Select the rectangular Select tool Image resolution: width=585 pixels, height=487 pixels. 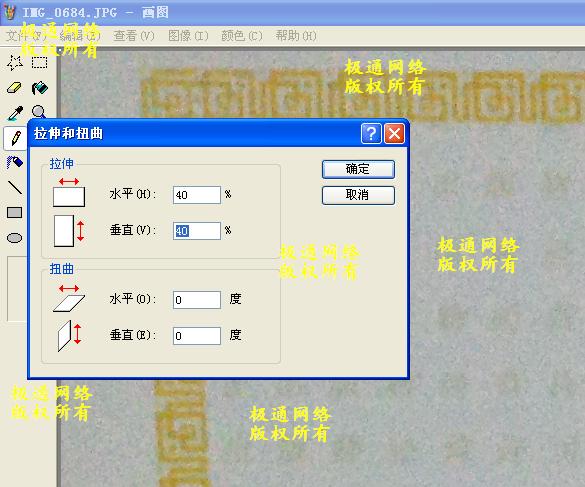click(x=39, y=63)
